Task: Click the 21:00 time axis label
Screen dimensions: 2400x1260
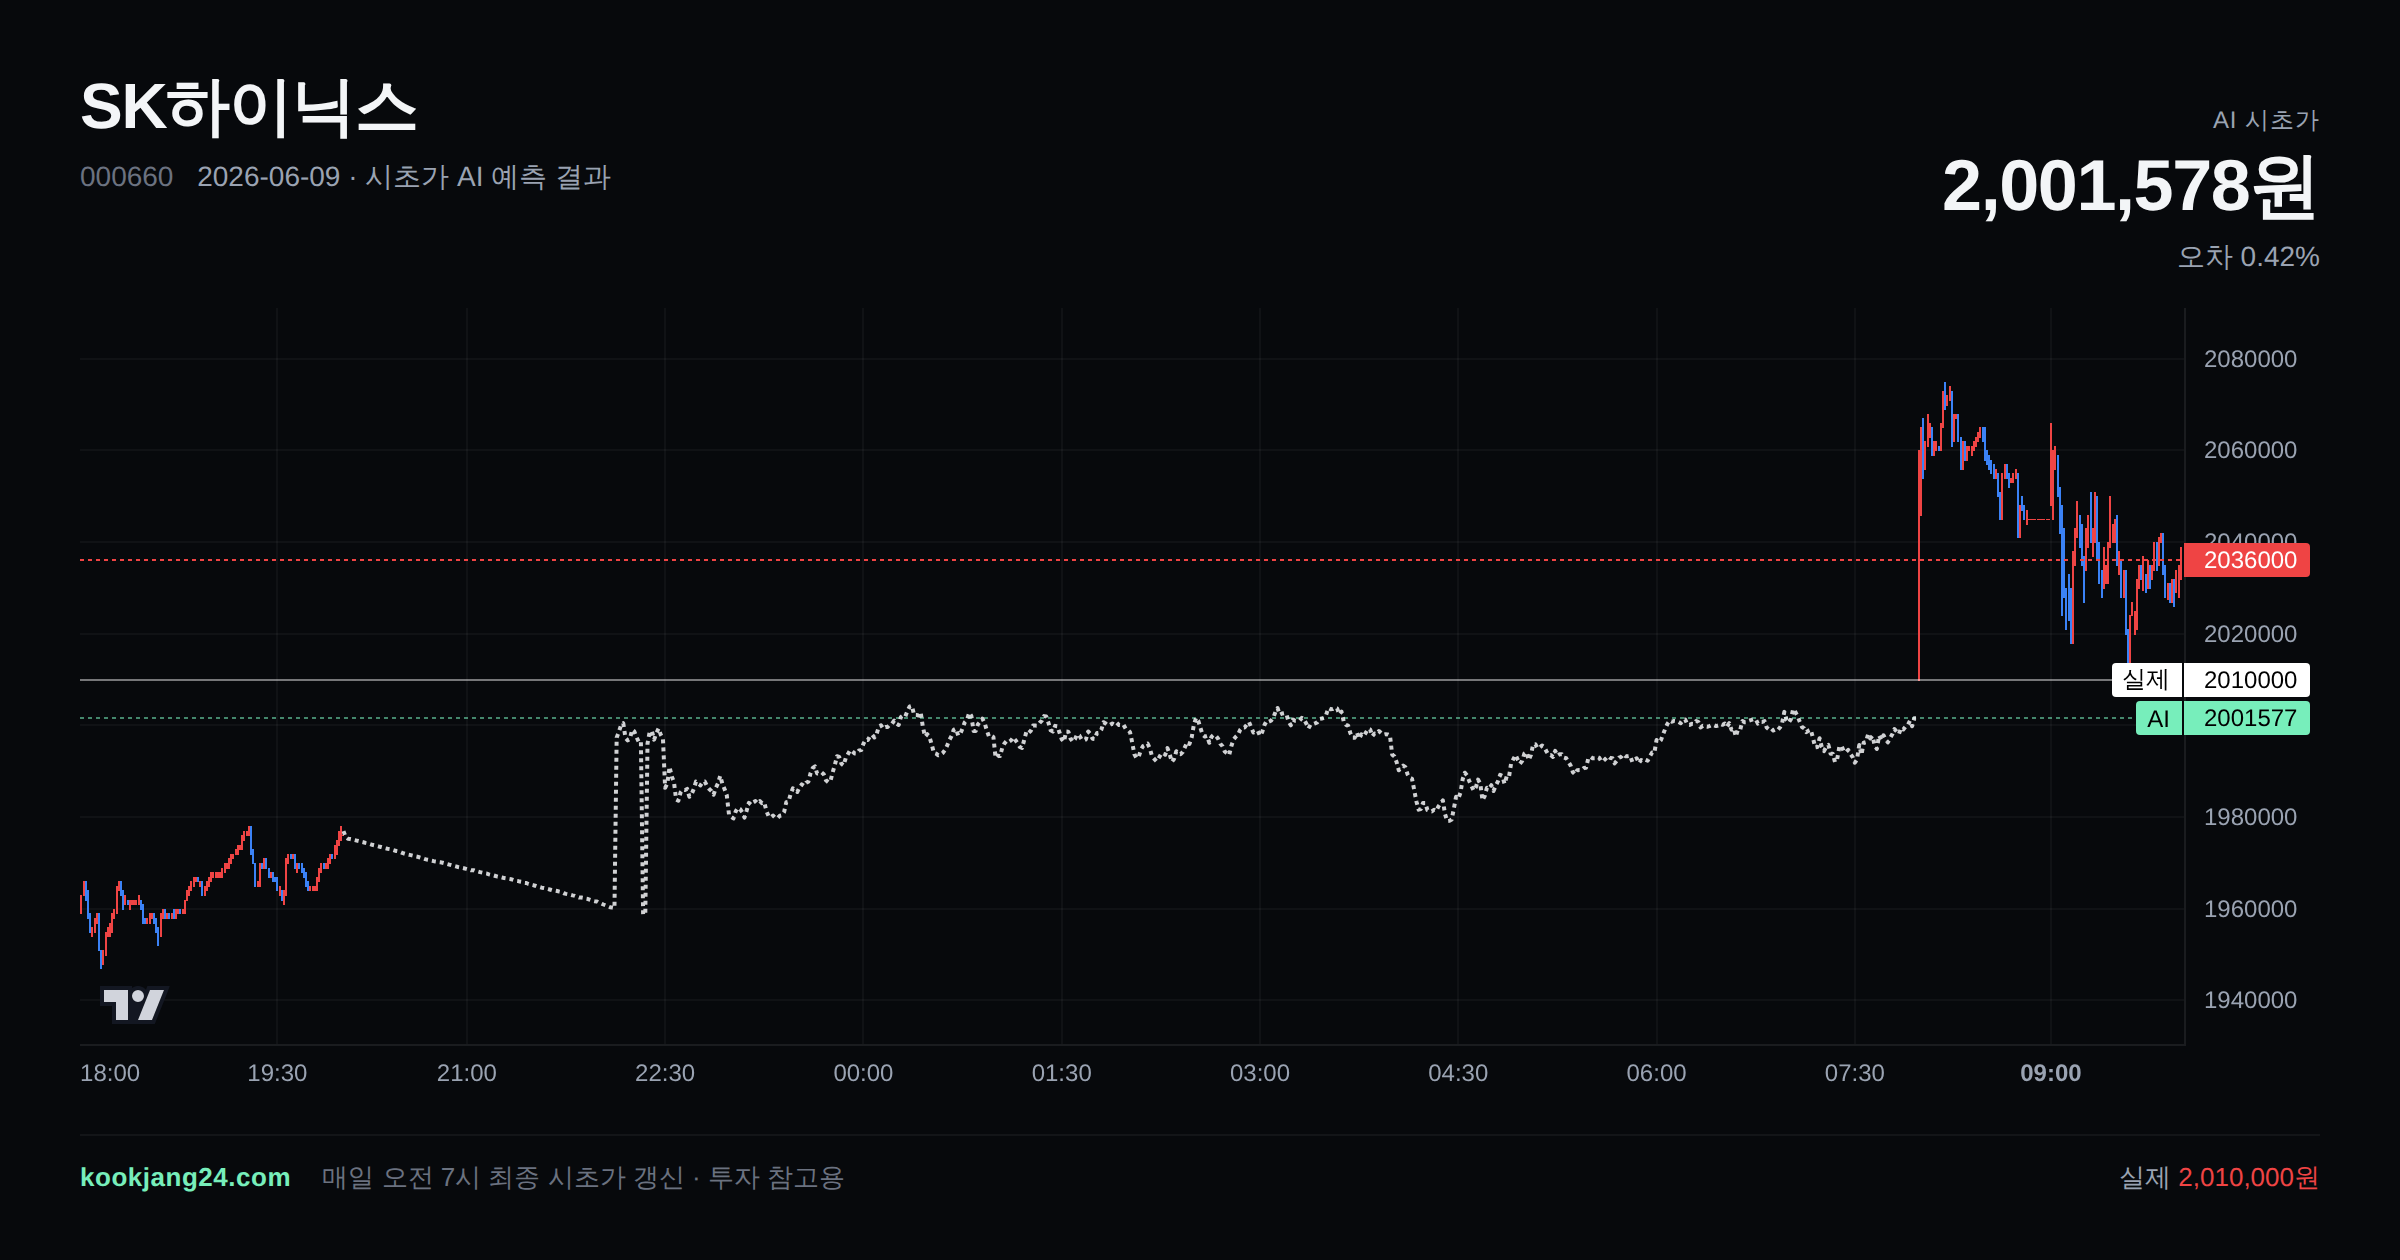Action: (x=466, y=1073)
